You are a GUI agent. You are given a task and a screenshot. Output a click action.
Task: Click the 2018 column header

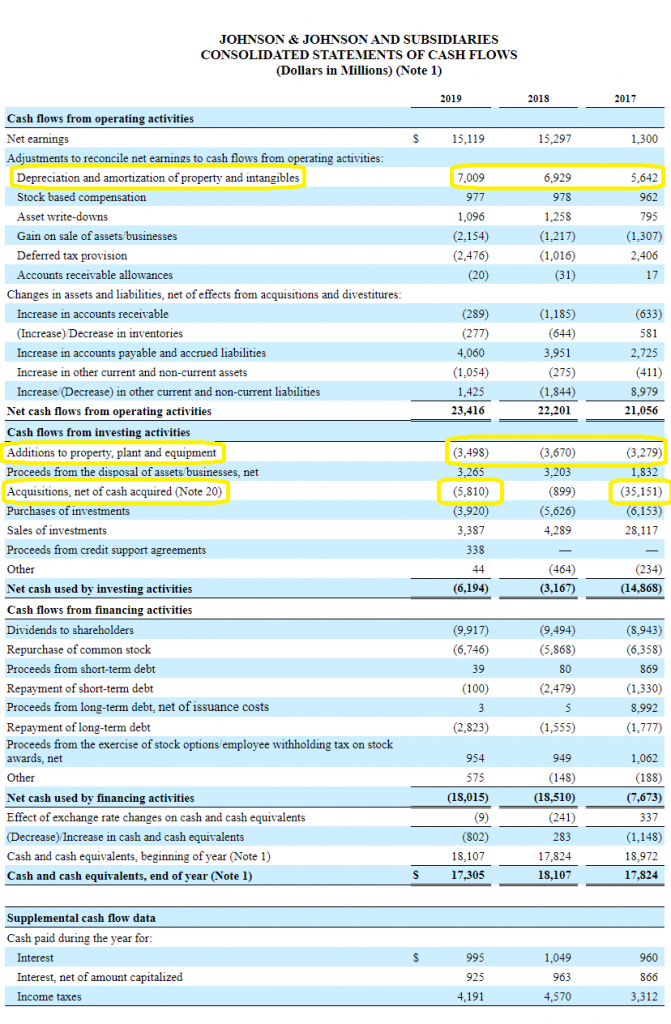click(538, 99)
